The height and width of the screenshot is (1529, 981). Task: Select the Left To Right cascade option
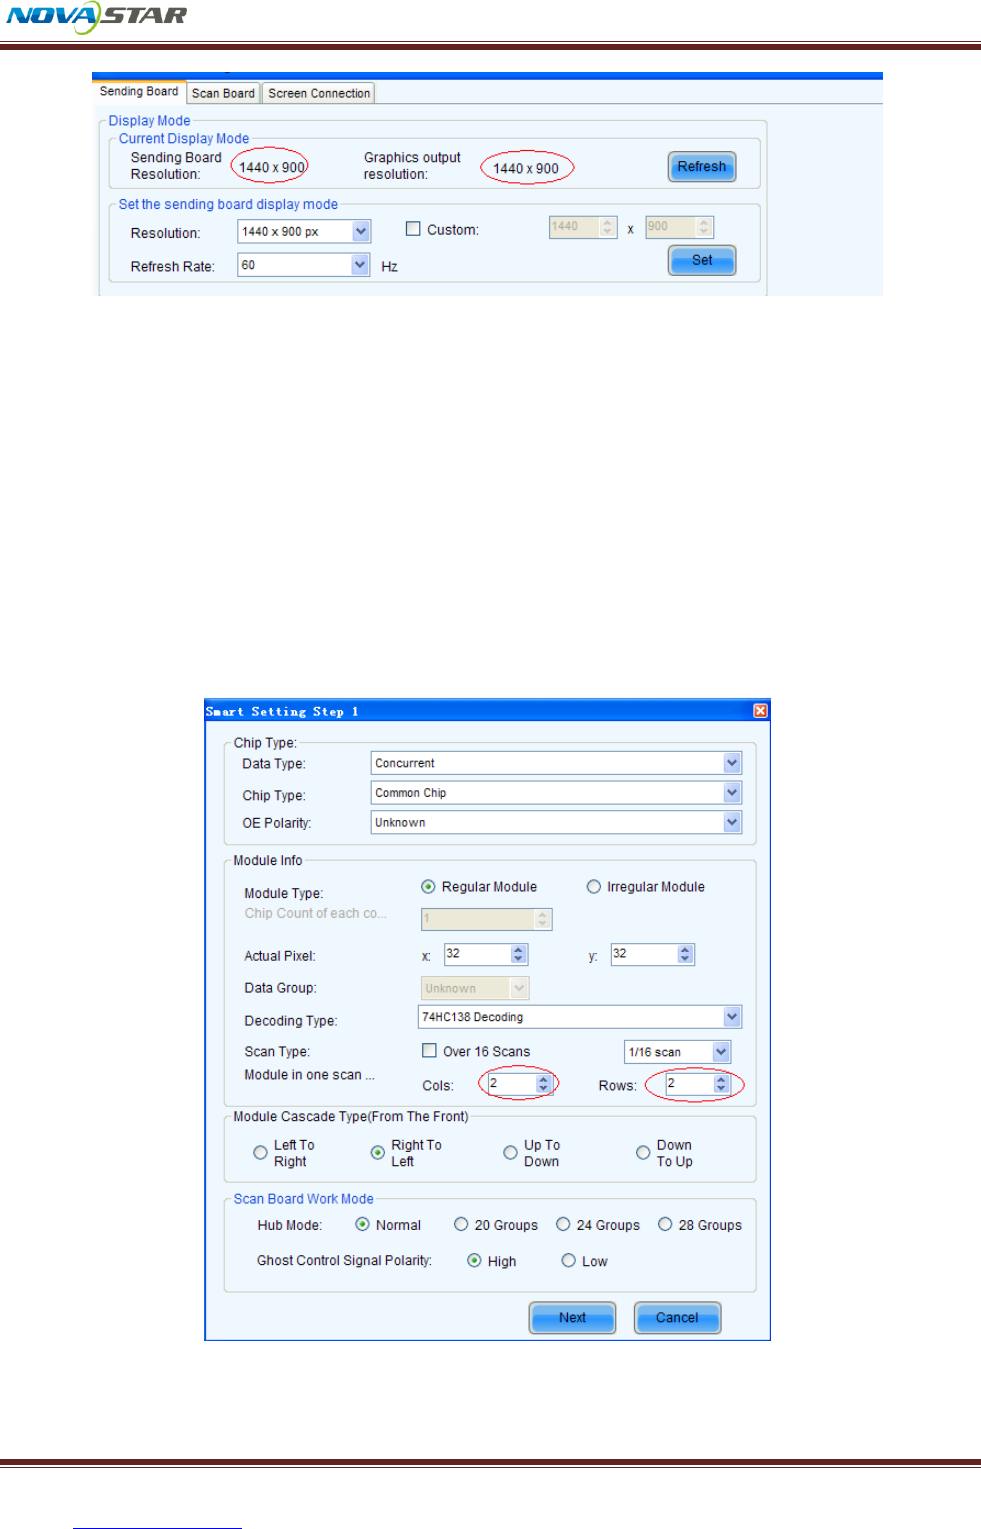(x=260, y=1153)
